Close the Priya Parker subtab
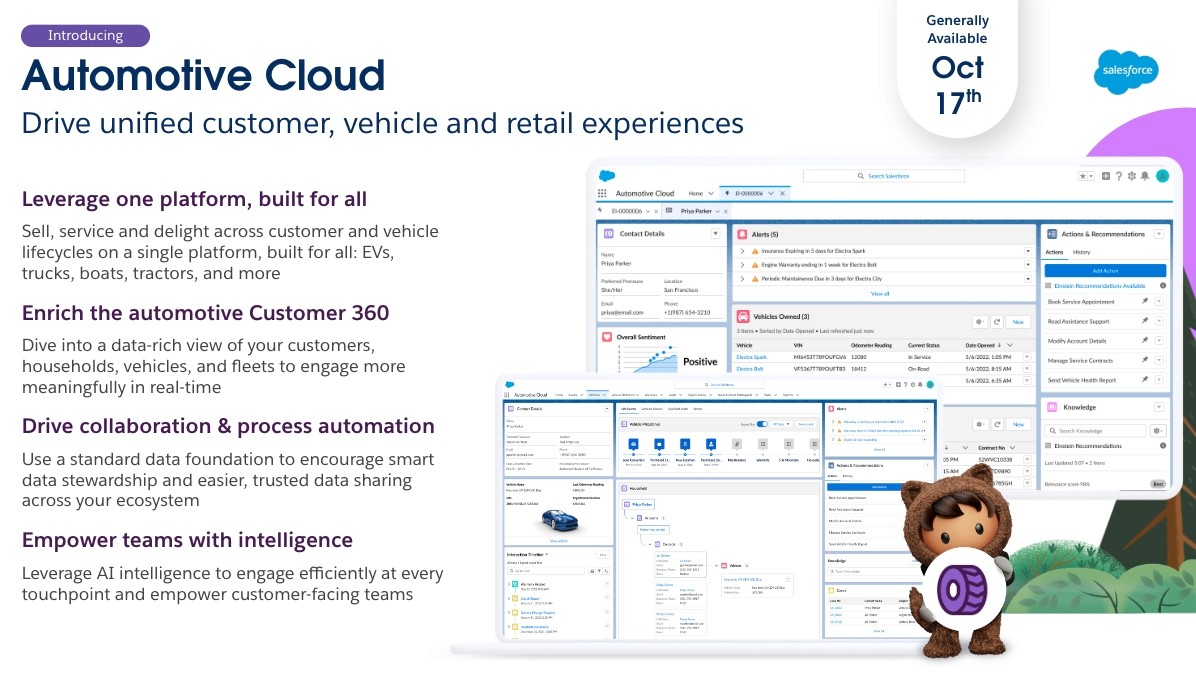 point(725,211)
